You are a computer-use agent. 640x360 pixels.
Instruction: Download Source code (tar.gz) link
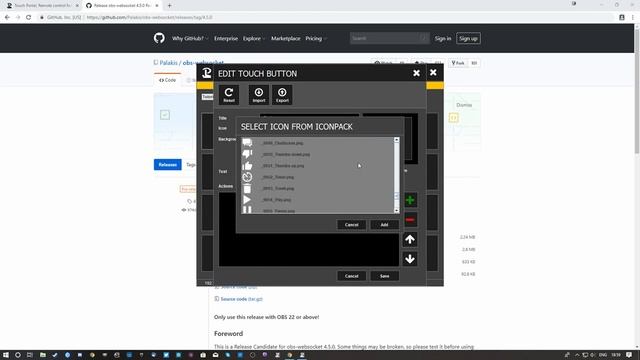241,299
